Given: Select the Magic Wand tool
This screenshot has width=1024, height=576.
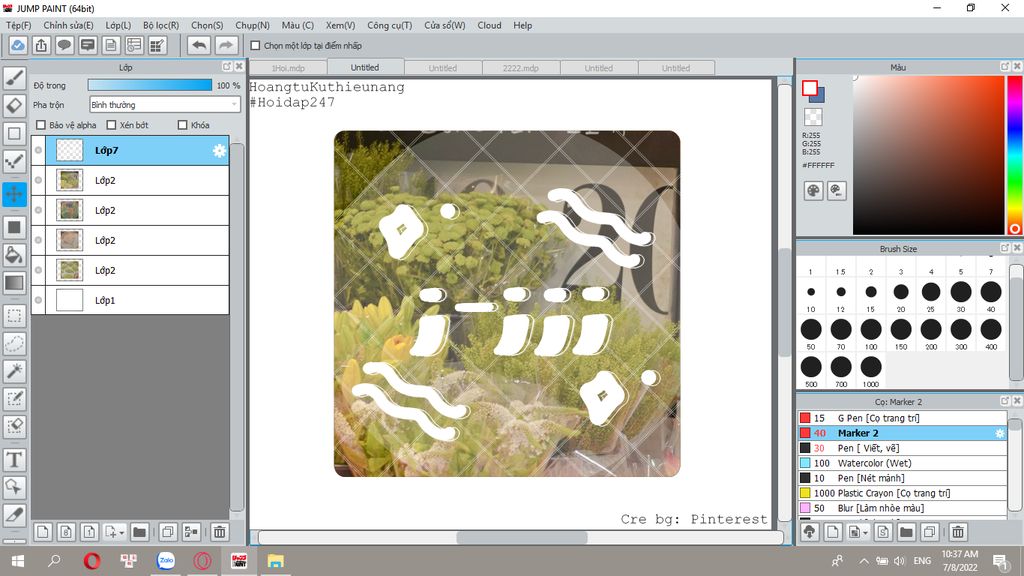Looking at the screenshot, I should point(14,371).
